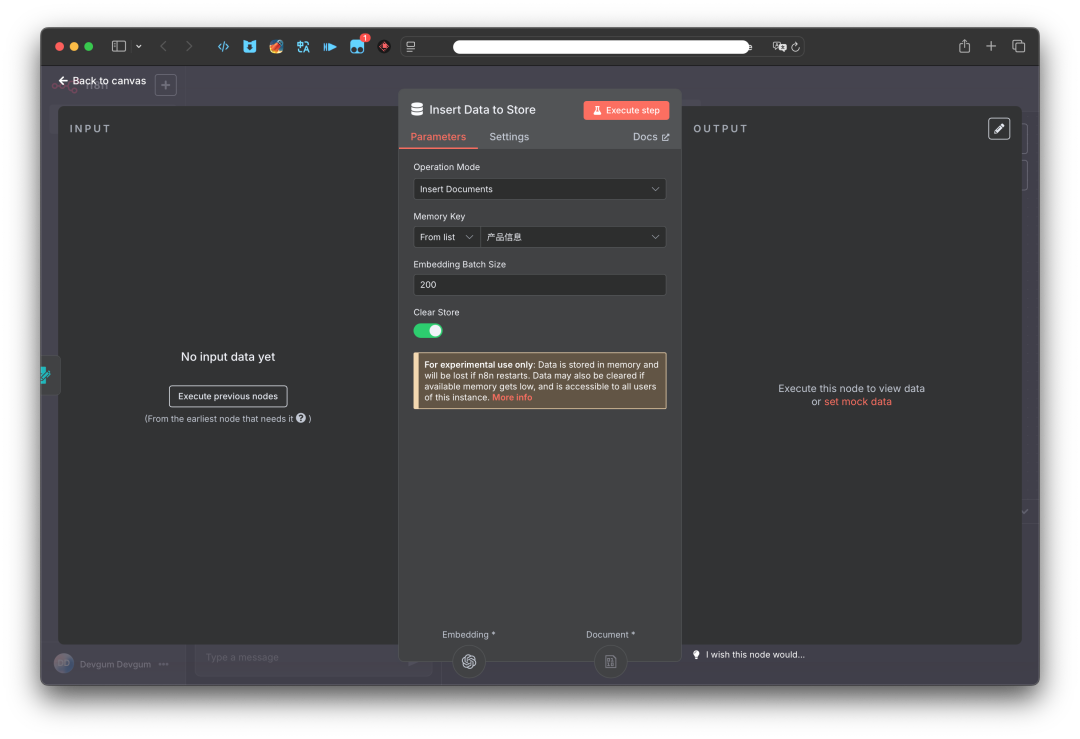The image size is (1080, 739).
Task: Click the pencil edit output icon
Action: [x=998, y=128]
